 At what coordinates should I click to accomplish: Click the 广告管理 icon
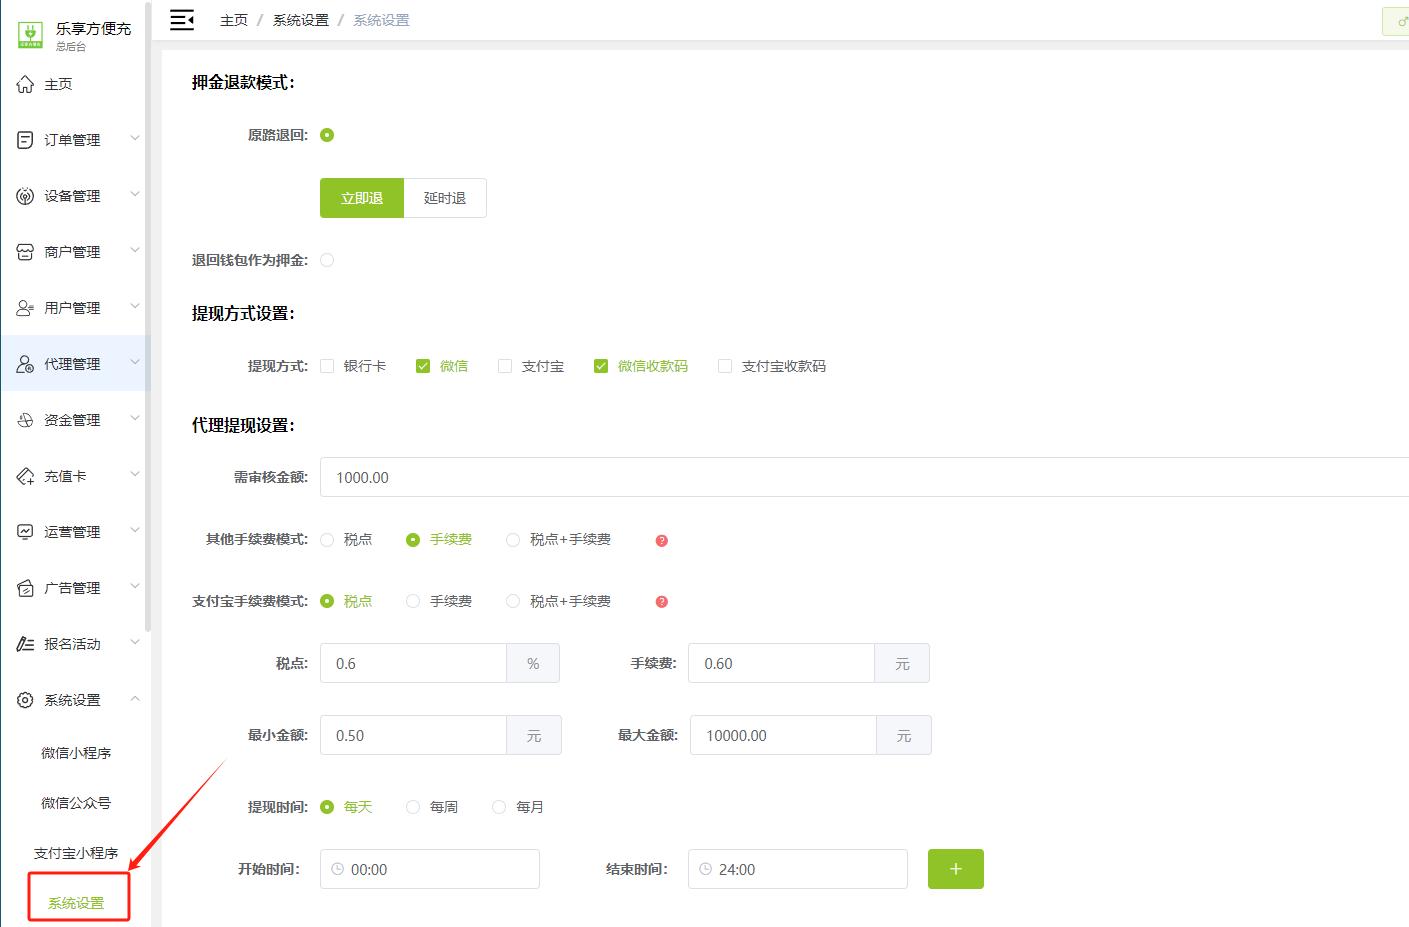(x=25, y=588)
